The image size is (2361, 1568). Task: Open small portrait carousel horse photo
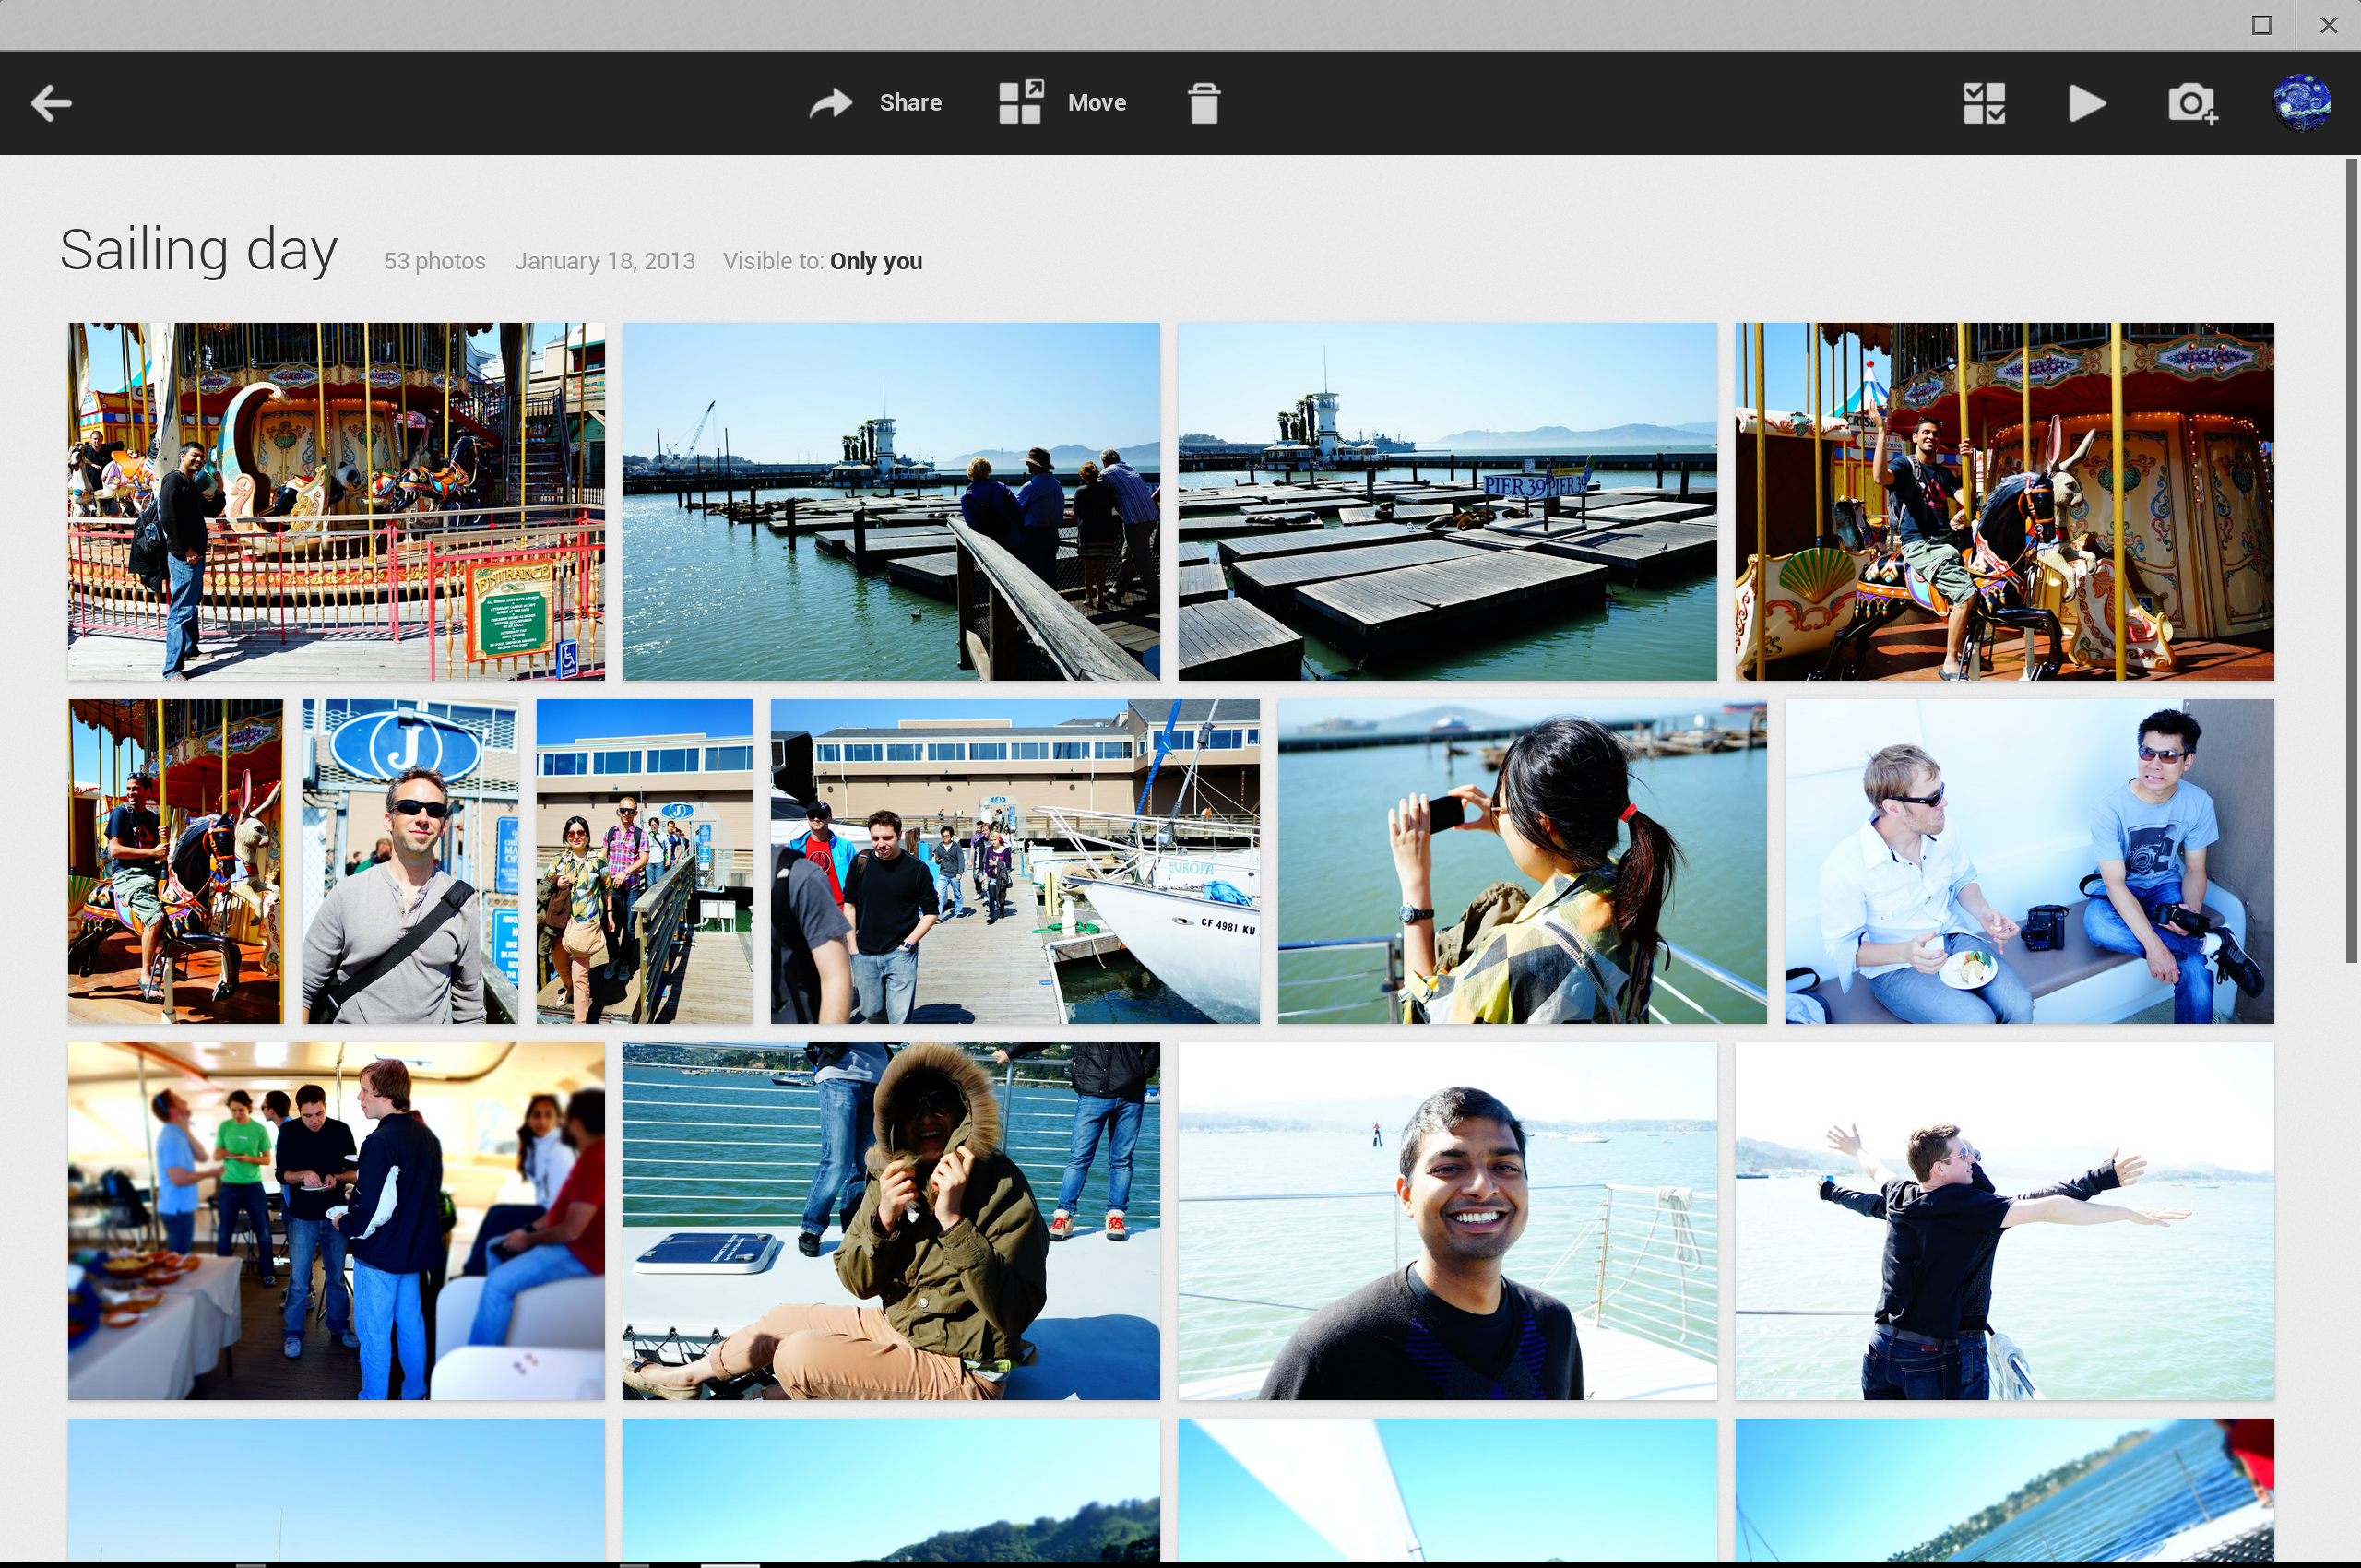(x=175, y=861)
